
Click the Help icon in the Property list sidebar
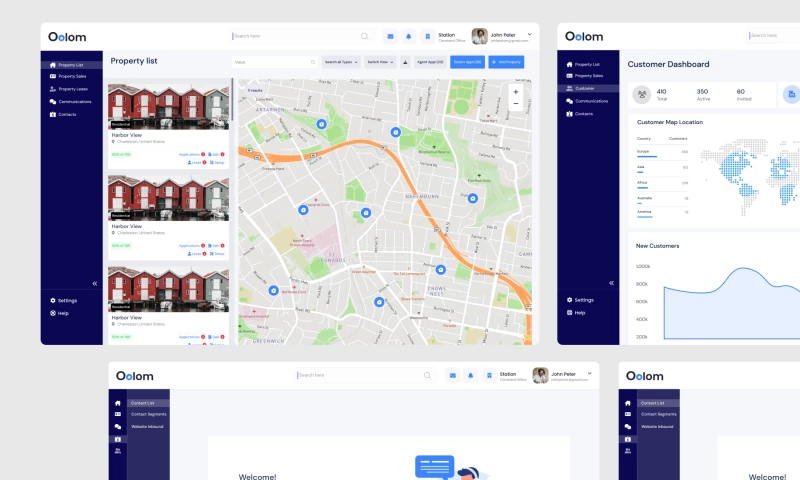click(53, 313)
